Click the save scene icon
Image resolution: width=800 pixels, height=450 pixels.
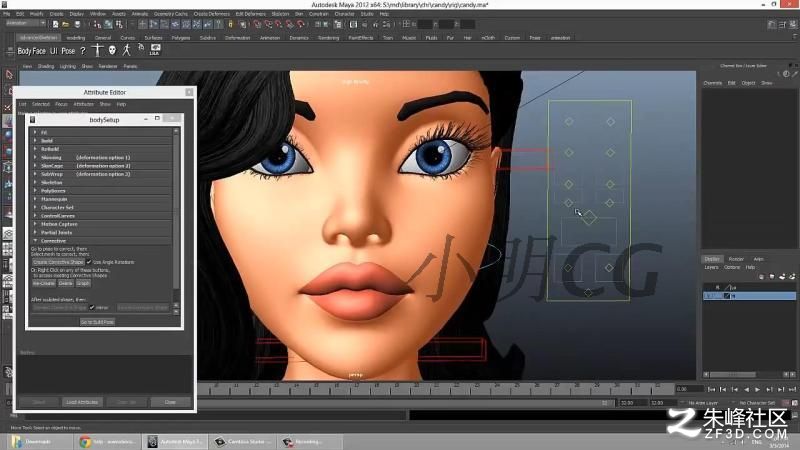click(x=78, y=24)
